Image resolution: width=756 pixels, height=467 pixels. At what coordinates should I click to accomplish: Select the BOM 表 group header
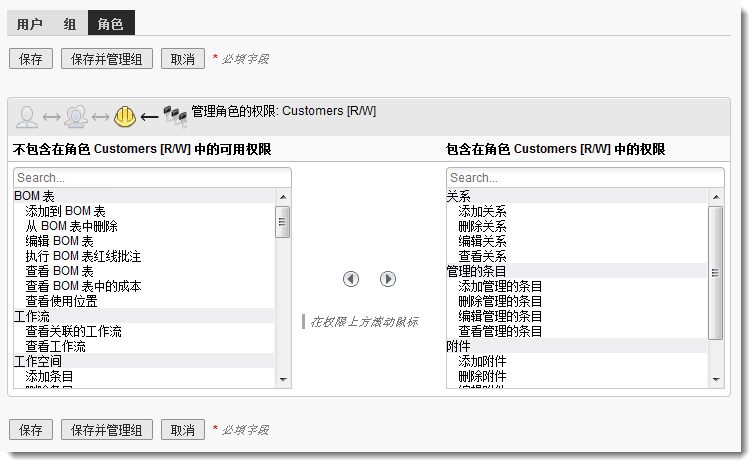[x=144, y=196]
